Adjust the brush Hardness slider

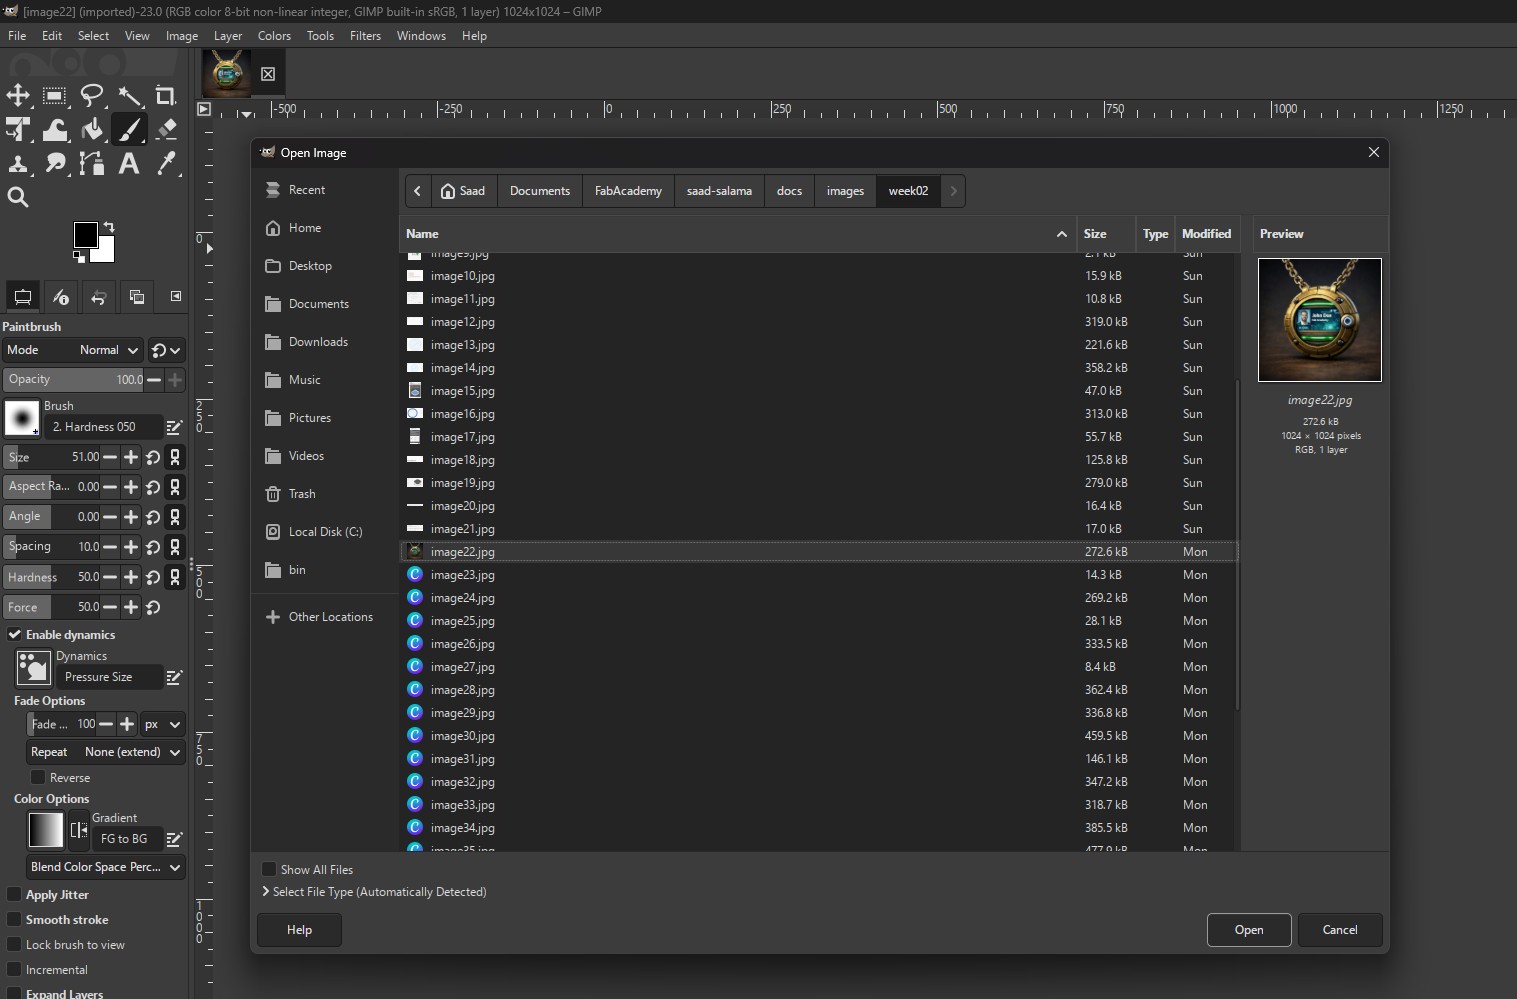[x=52, y=577]
